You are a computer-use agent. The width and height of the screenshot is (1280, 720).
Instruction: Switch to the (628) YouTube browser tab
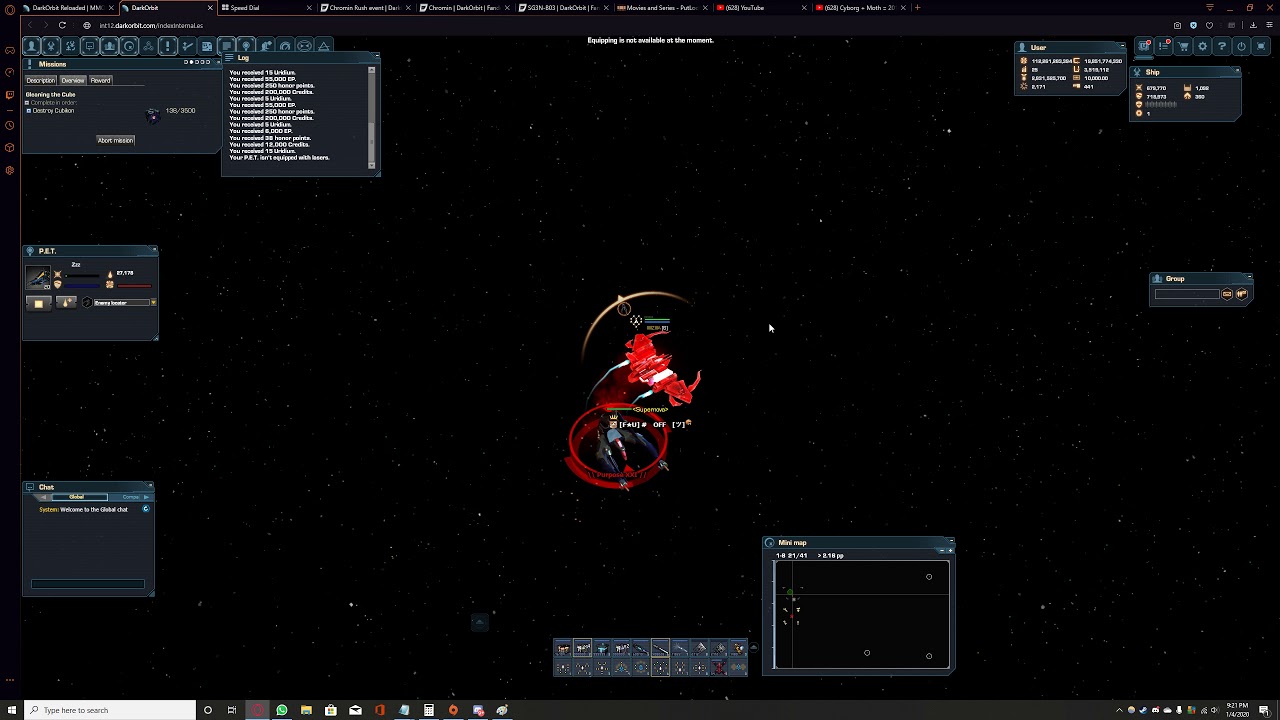pyautogui.click(x=762, y=7)
